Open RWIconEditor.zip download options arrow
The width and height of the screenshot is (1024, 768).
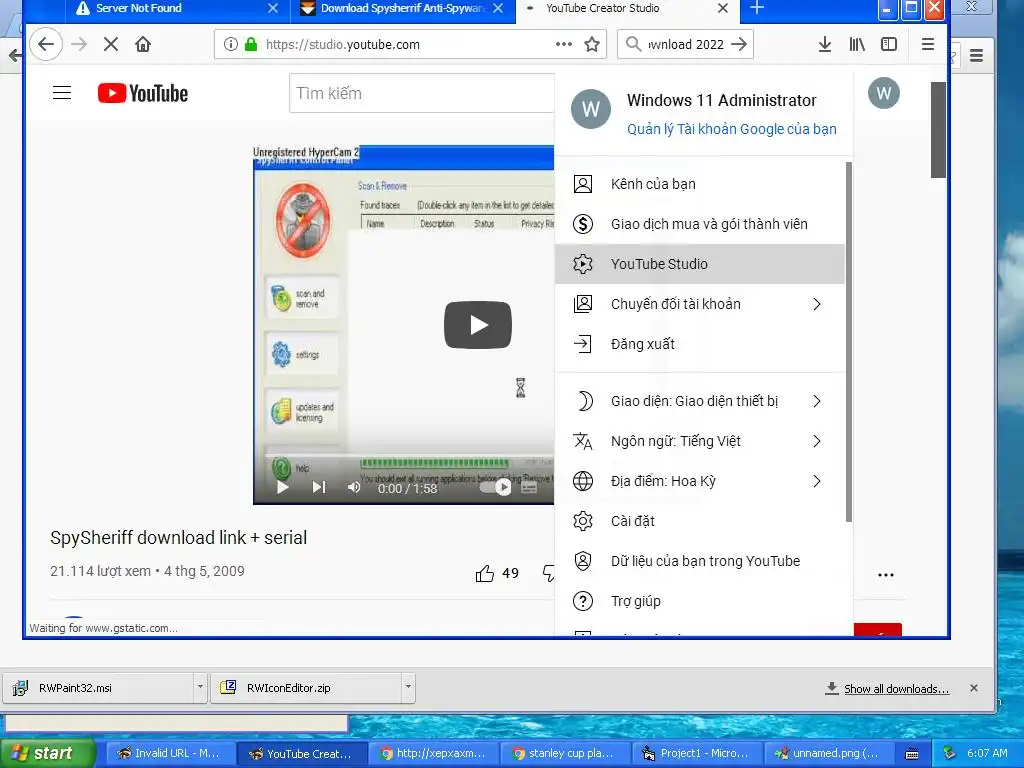coord(408,687)
